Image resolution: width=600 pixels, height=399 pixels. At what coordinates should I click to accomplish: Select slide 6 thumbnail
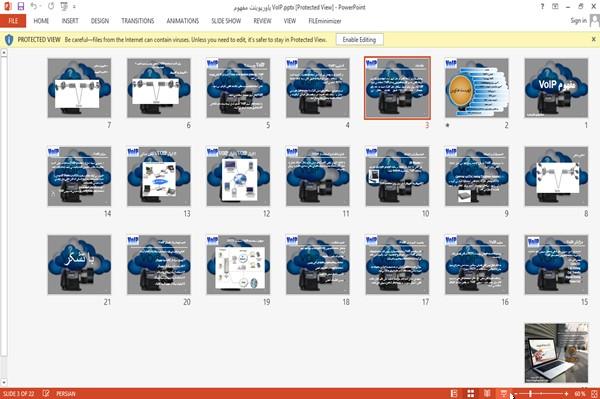coord(159,88)
